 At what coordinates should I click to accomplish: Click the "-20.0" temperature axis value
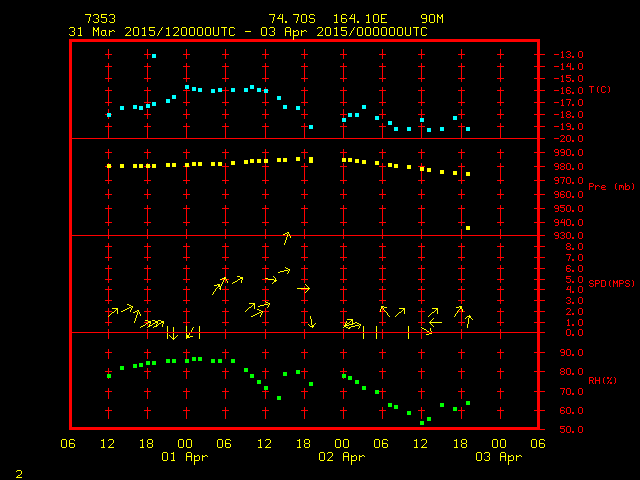coord(568,139)
